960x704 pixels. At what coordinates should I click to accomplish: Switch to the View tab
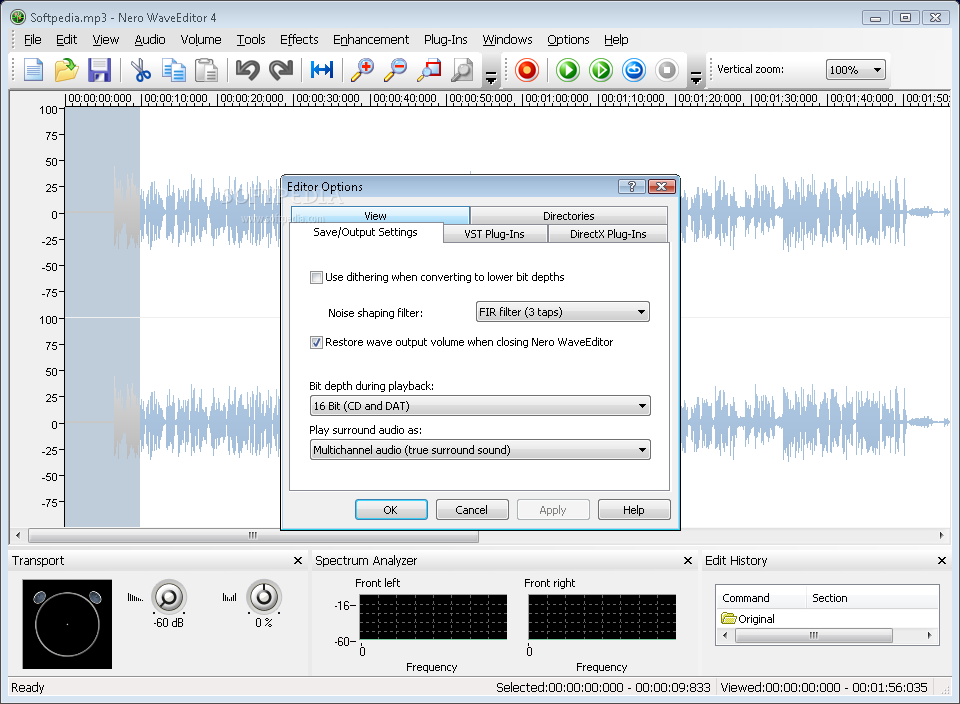point(380,215)
